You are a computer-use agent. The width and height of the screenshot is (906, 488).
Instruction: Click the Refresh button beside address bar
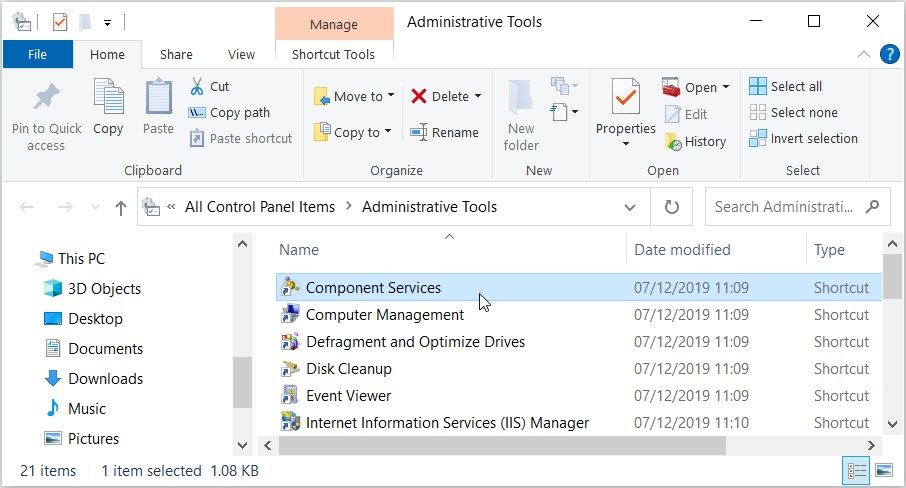(671, 207)
